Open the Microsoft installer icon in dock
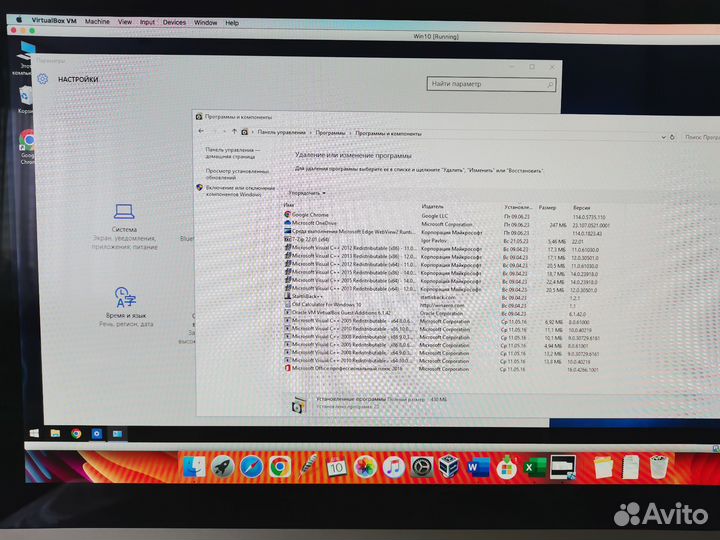The image size is (720, 540). point(506,467)
